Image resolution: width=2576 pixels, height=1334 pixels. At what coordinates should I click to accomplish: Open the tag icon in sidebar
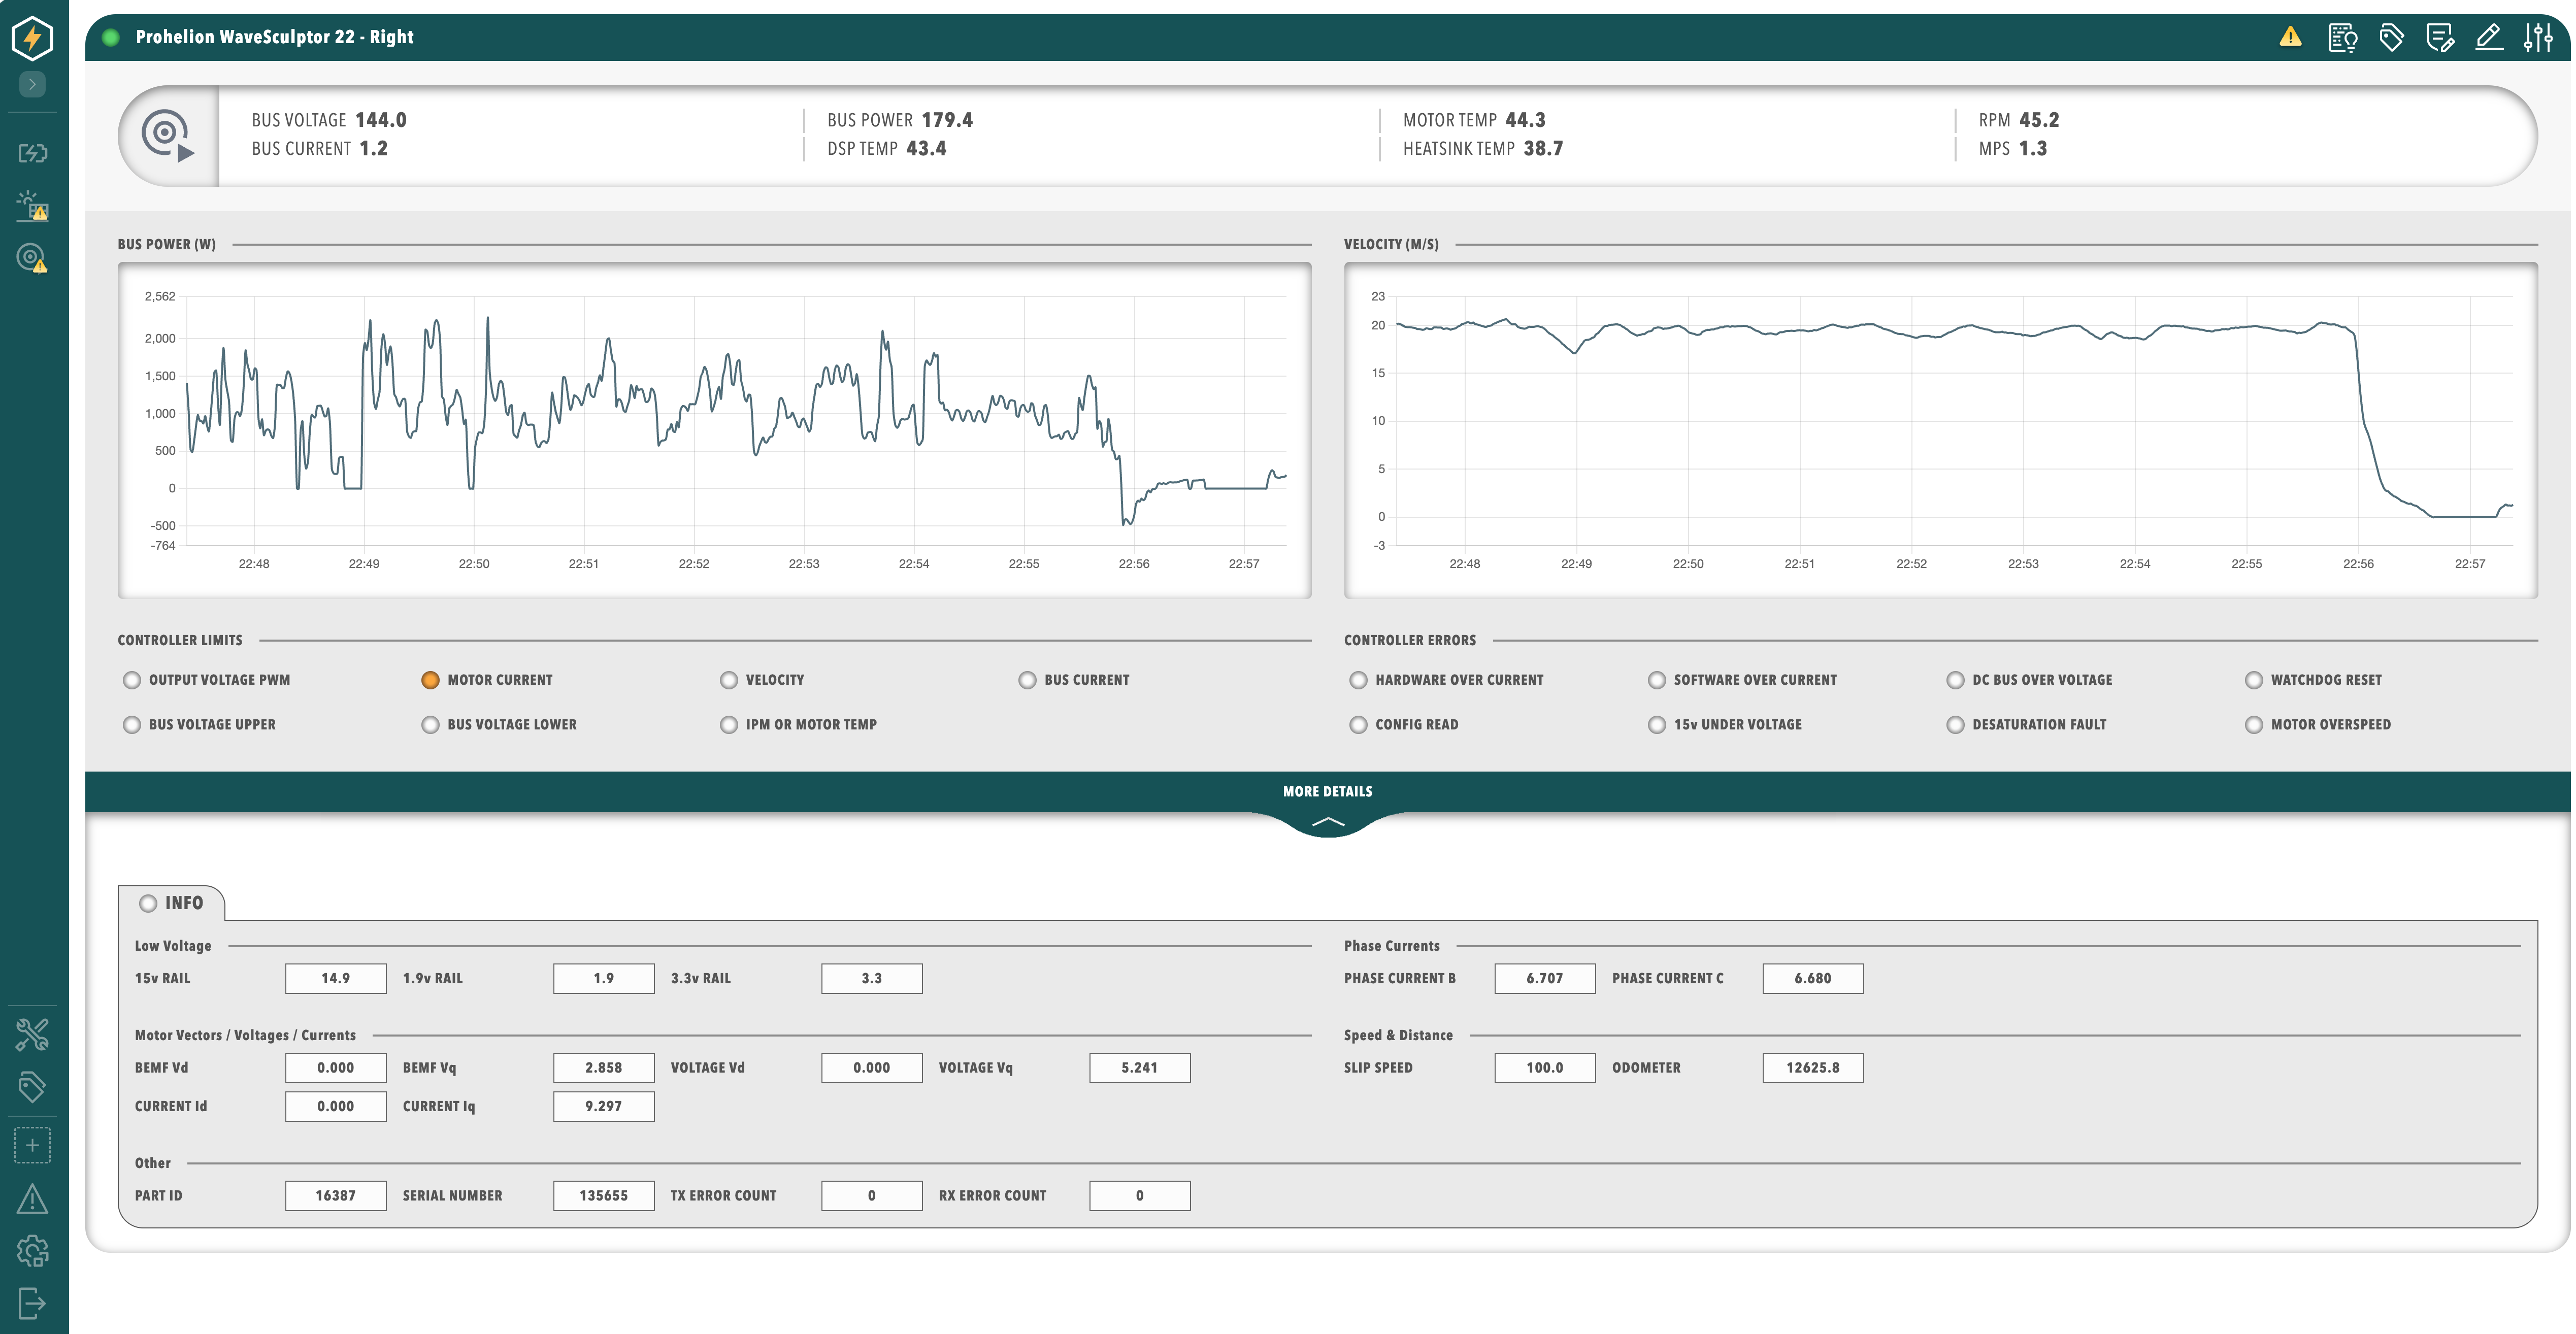click(32, 1087)
